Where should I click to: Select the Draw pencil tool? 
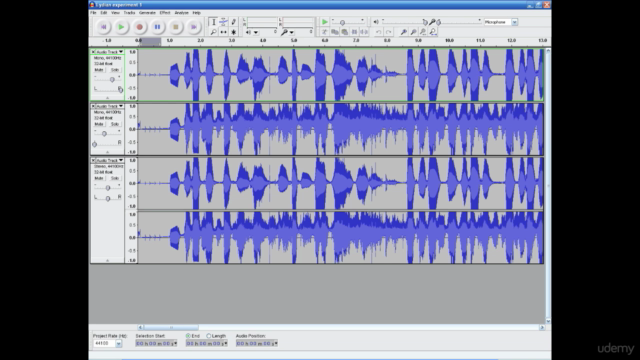tap(233, 22)
